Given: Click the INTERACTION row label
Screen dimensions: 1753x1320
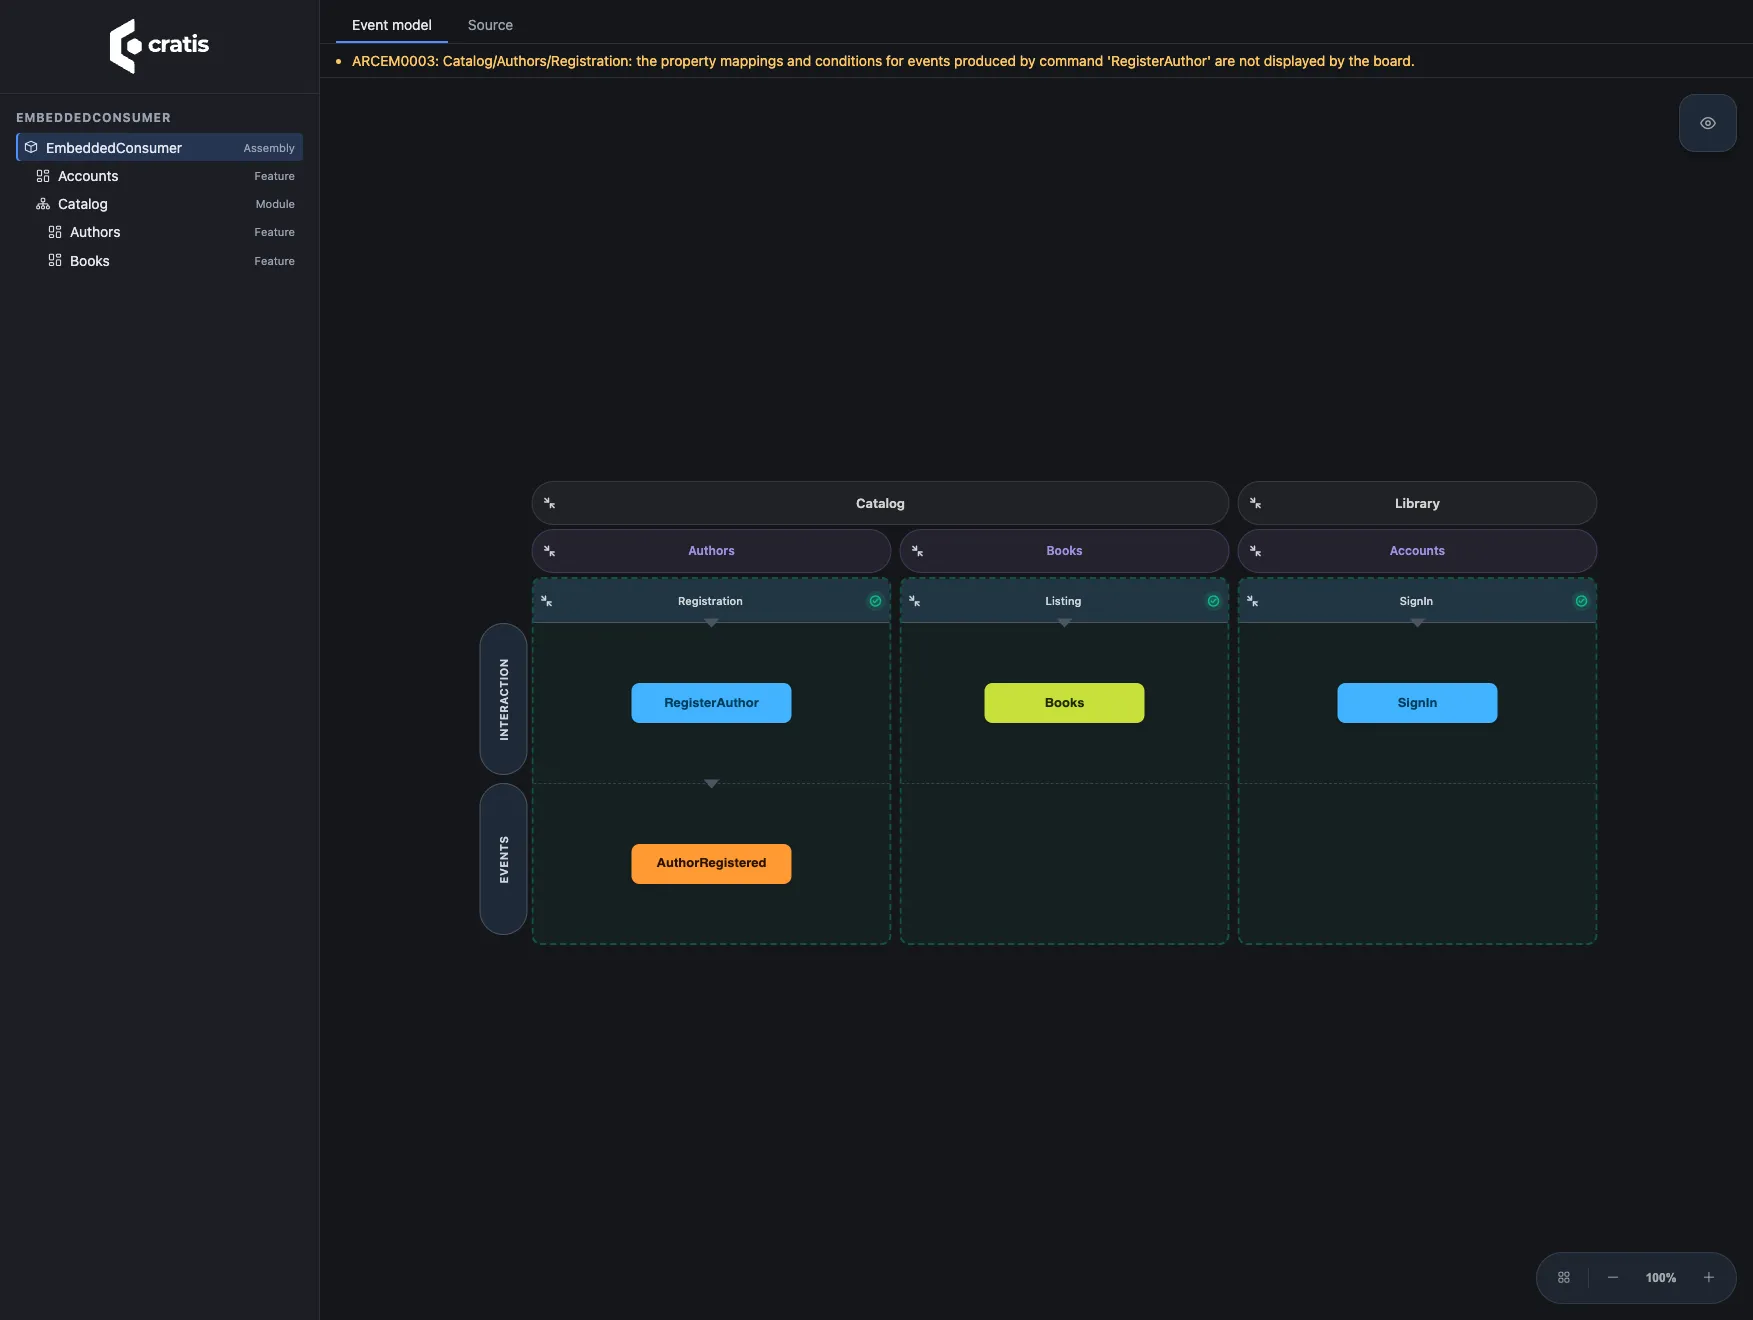Looking at the screenshot, I should tap(504, 699).
